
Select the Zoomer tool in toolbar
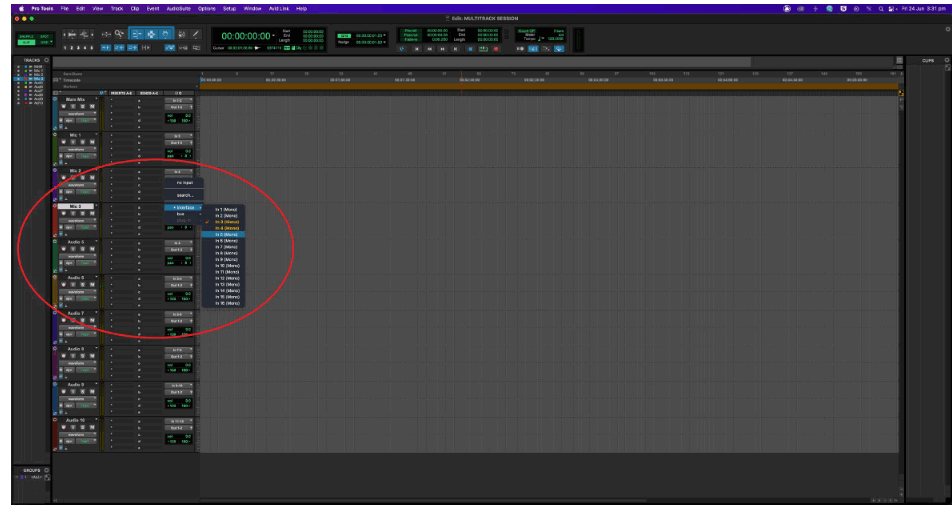tap(120, 33)
